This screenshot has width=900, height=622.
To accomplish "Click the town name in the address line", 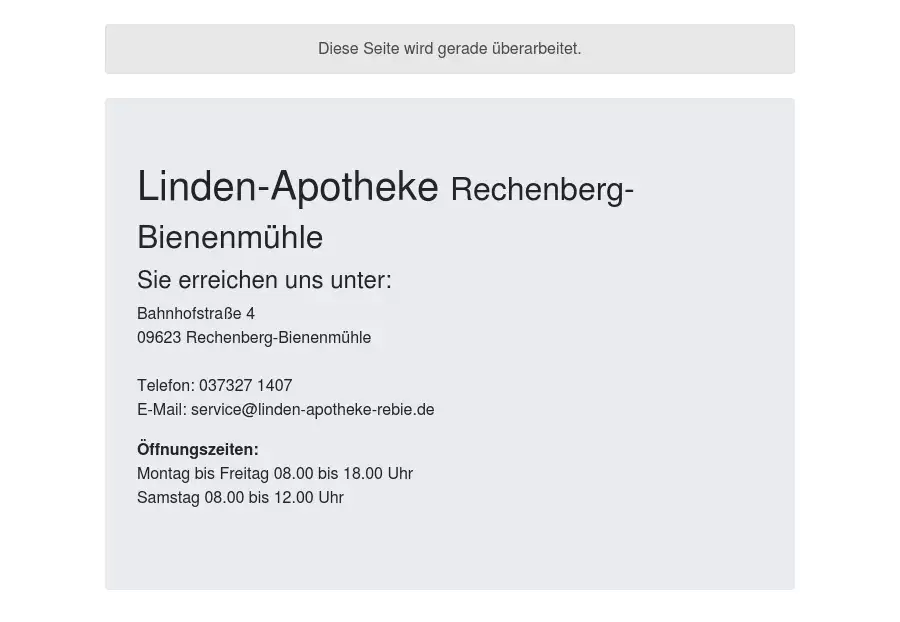I will pos(278,338).
